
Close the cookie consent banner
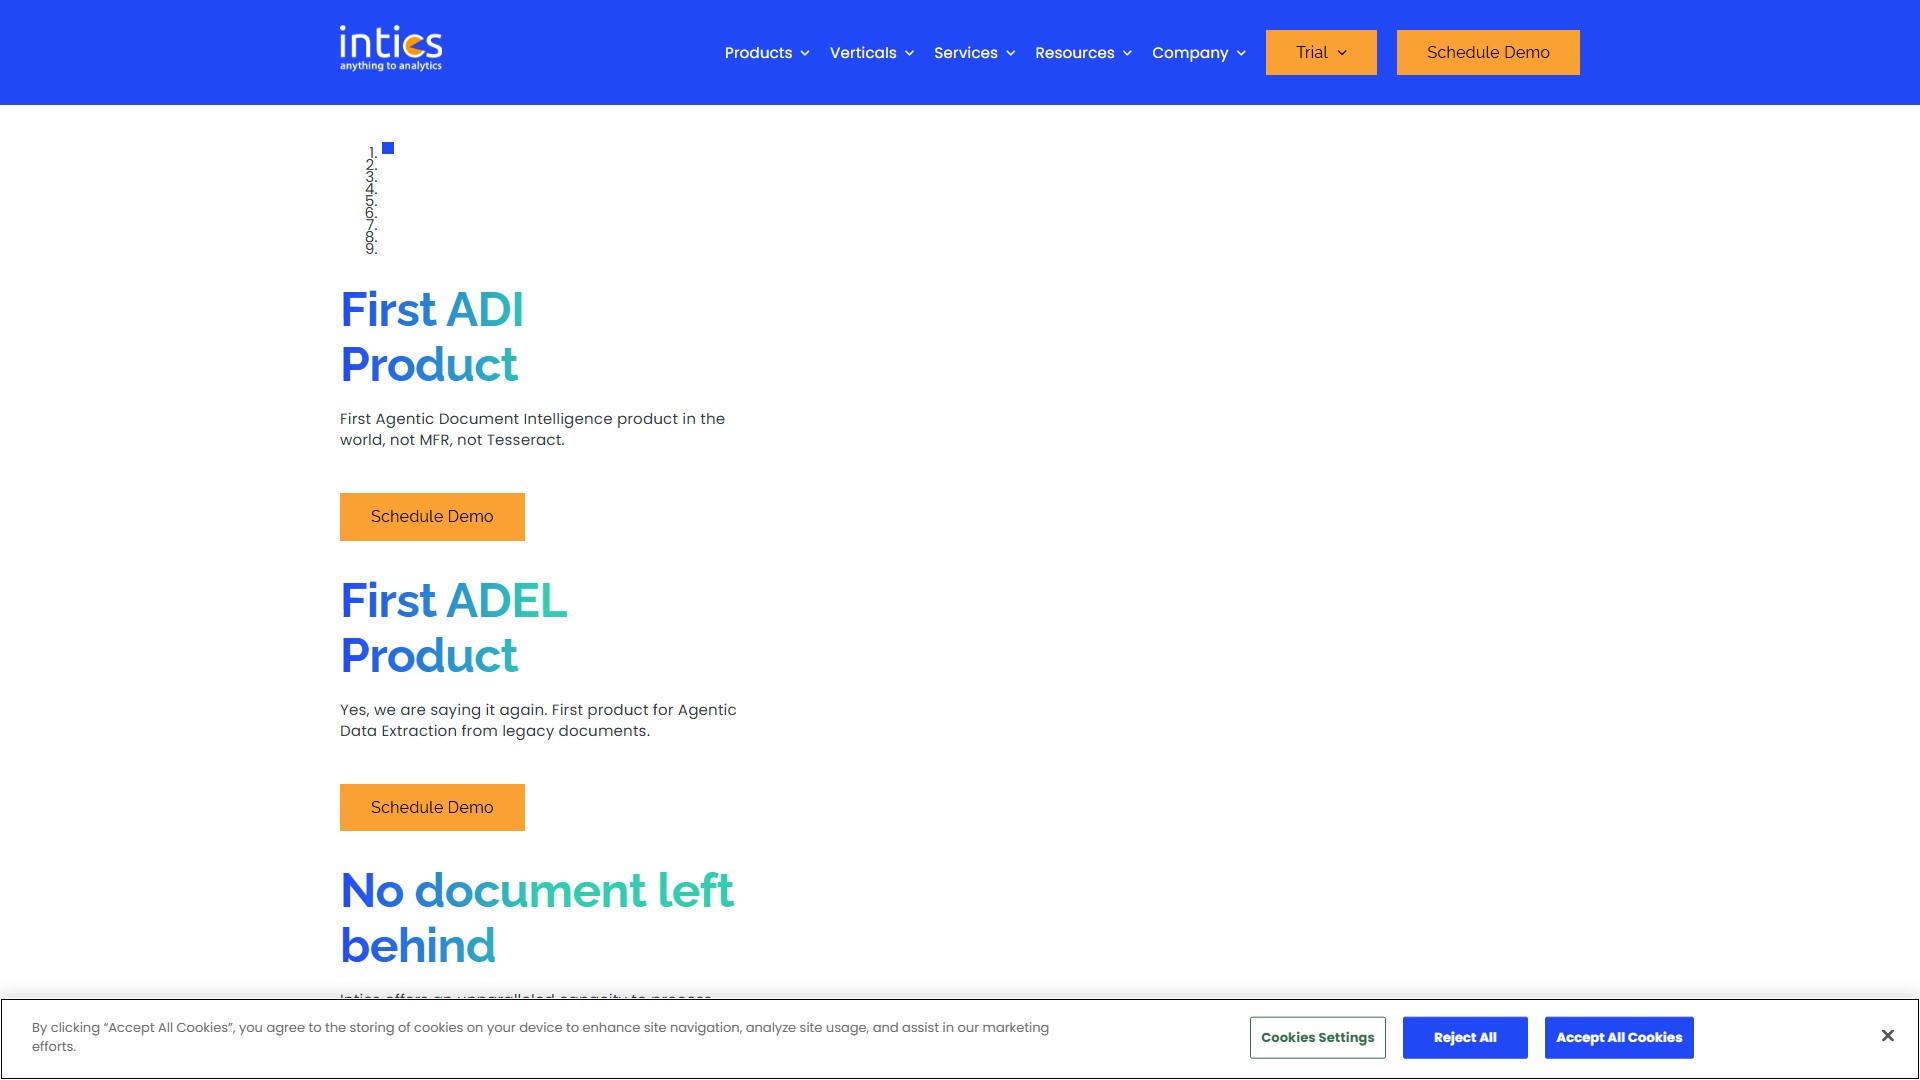(x=1887, y=1036)
